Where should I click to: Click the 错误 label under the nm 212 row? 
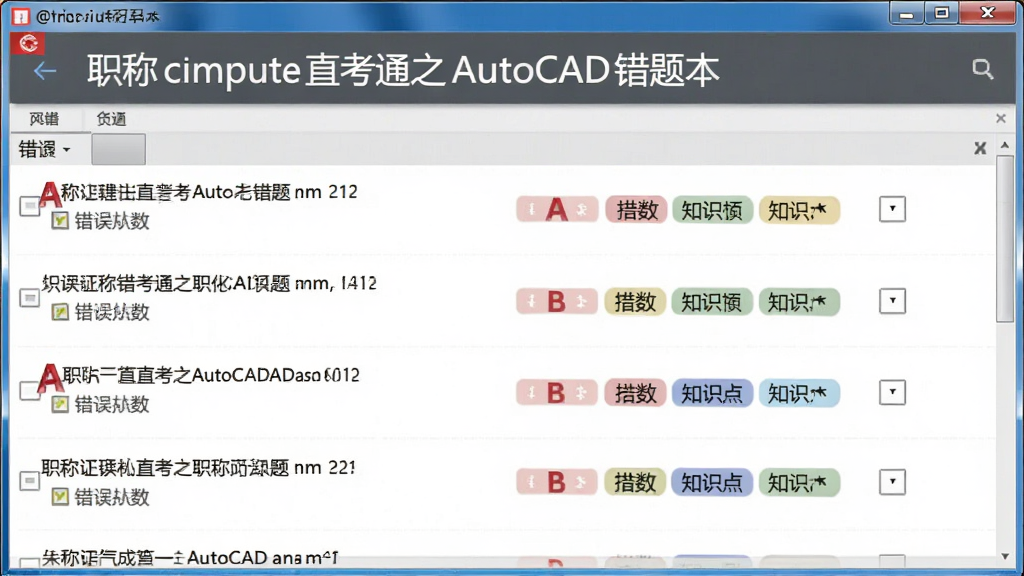(112, 221)
